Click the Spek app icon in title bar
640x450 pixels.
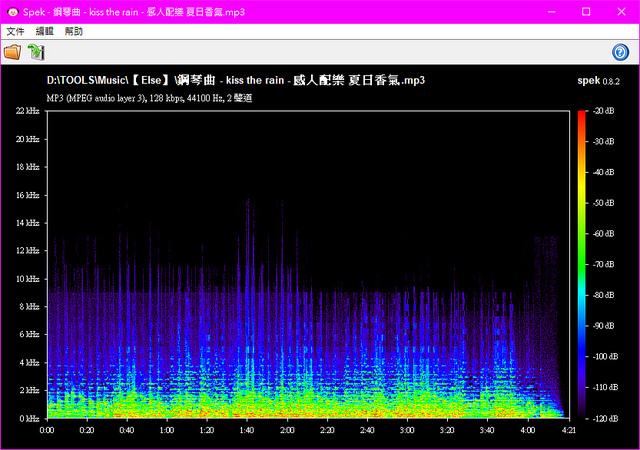click(x=11, y=11)
